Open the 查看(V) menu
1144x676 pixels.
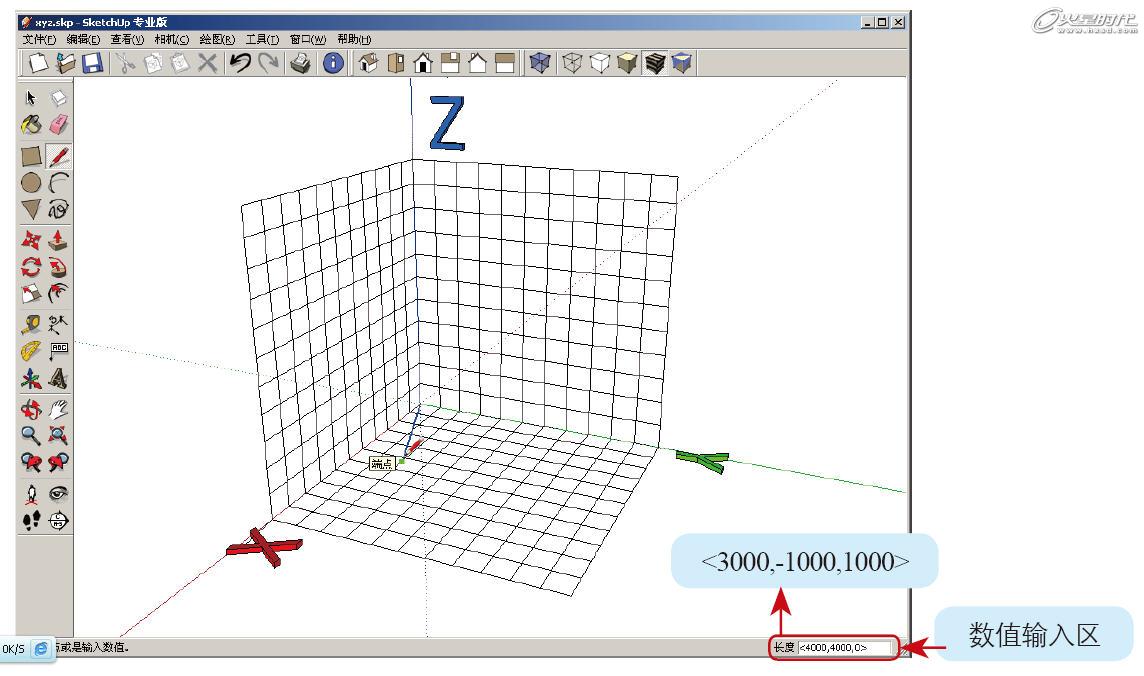click(127, 39)
